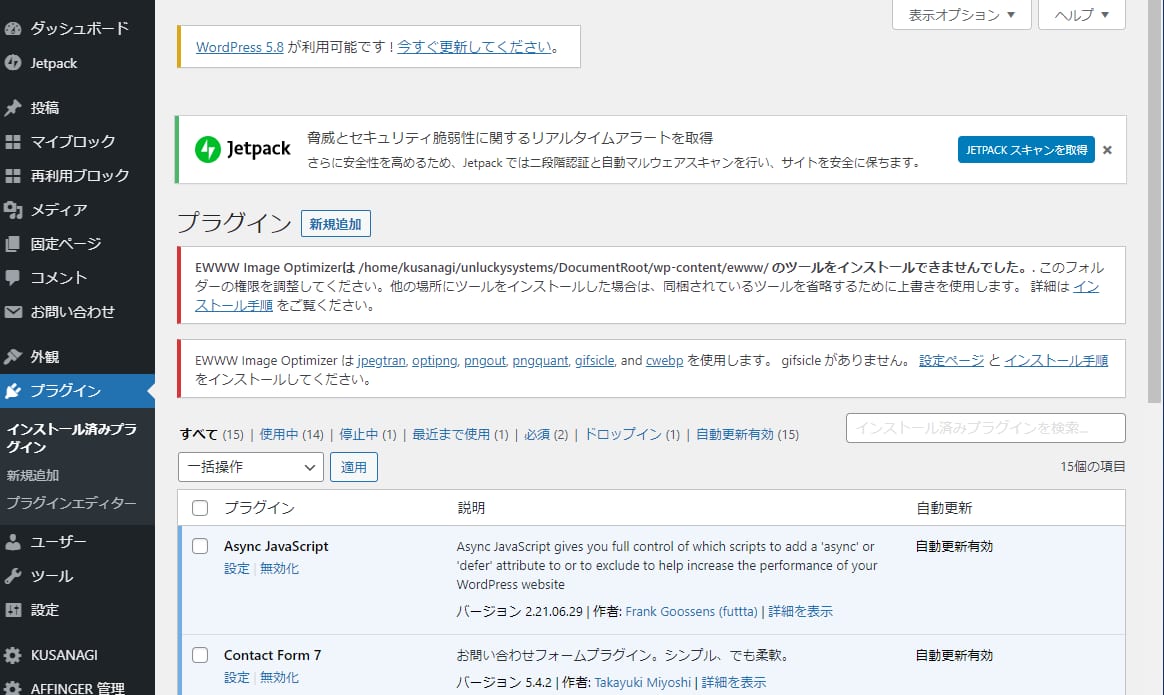Viewport: 1164px width, 695px height.
Task: Open the pngquant link
Action: click(x=540, y=361)
